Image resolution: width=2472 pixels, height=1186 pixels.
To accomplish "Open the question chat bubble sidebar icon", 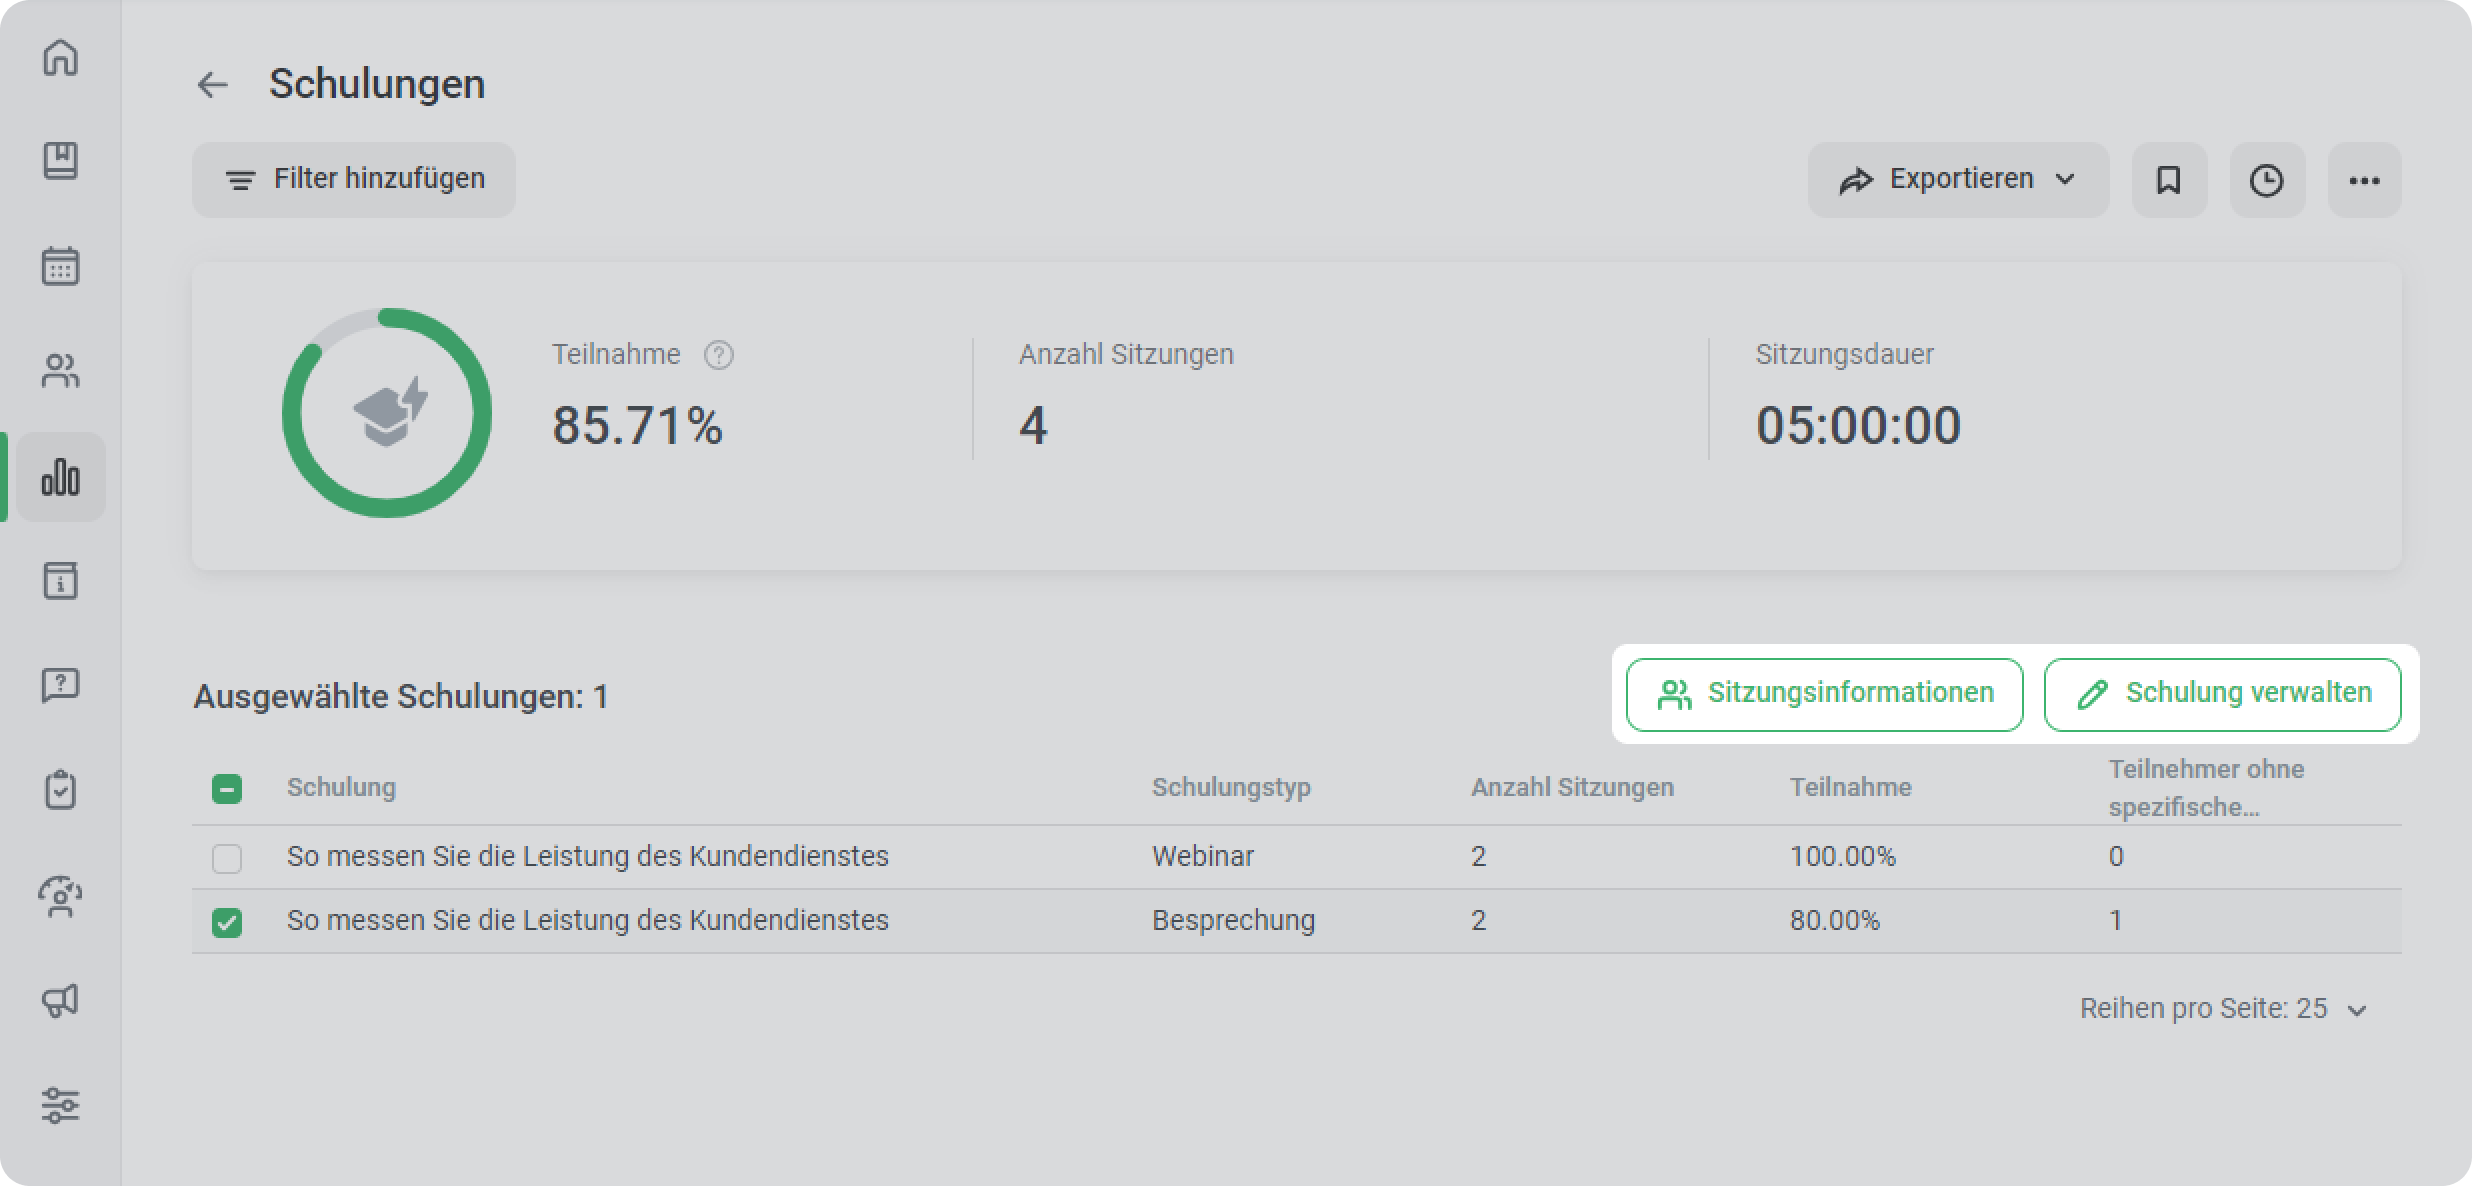I will [x=60, y=686].
